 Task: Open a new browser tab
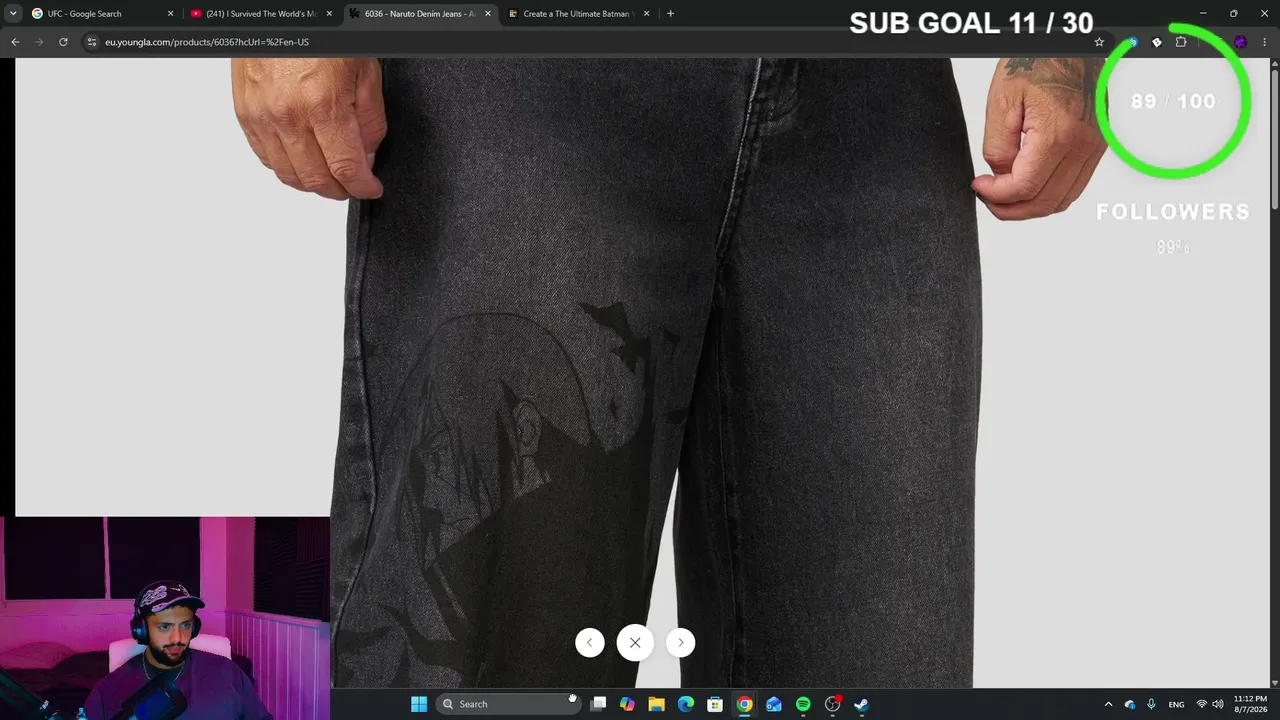pyautogui.click(x=670, y=14)
